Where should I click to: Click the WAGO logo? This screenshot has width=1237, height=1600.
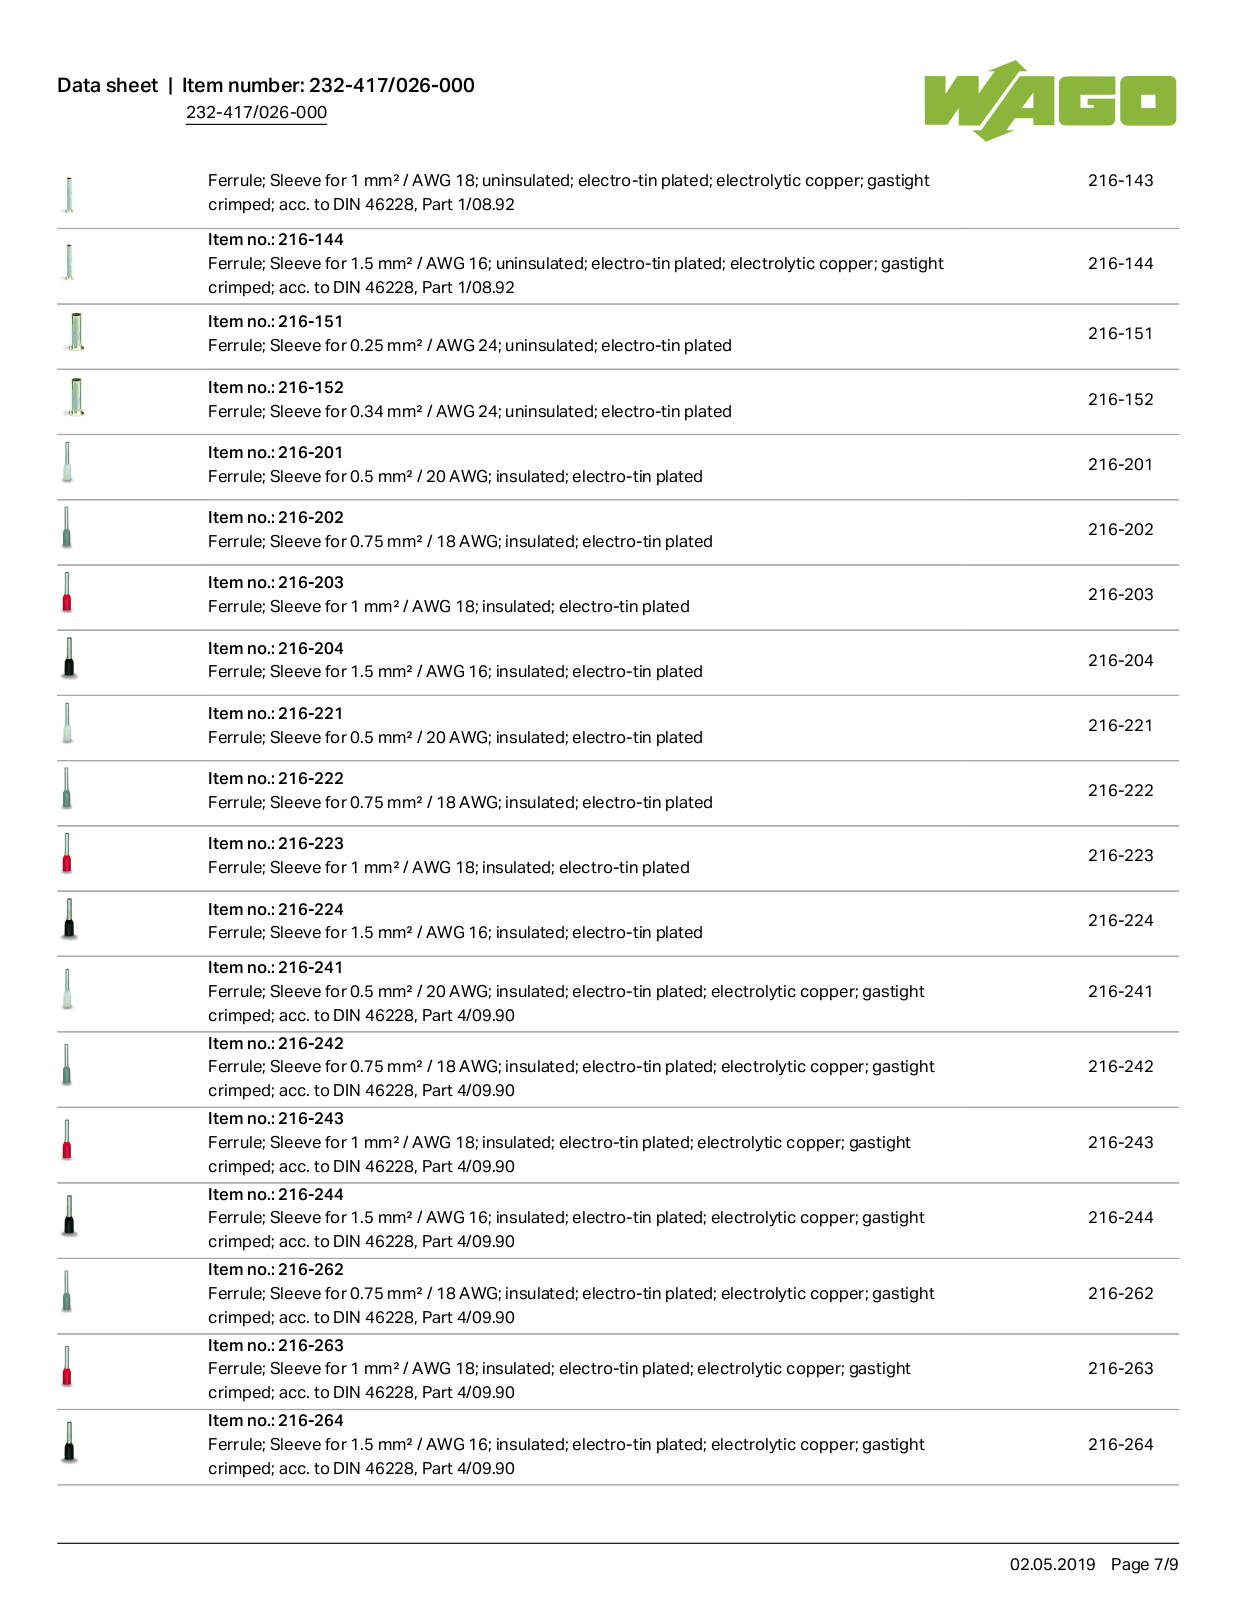[1050, 100]
